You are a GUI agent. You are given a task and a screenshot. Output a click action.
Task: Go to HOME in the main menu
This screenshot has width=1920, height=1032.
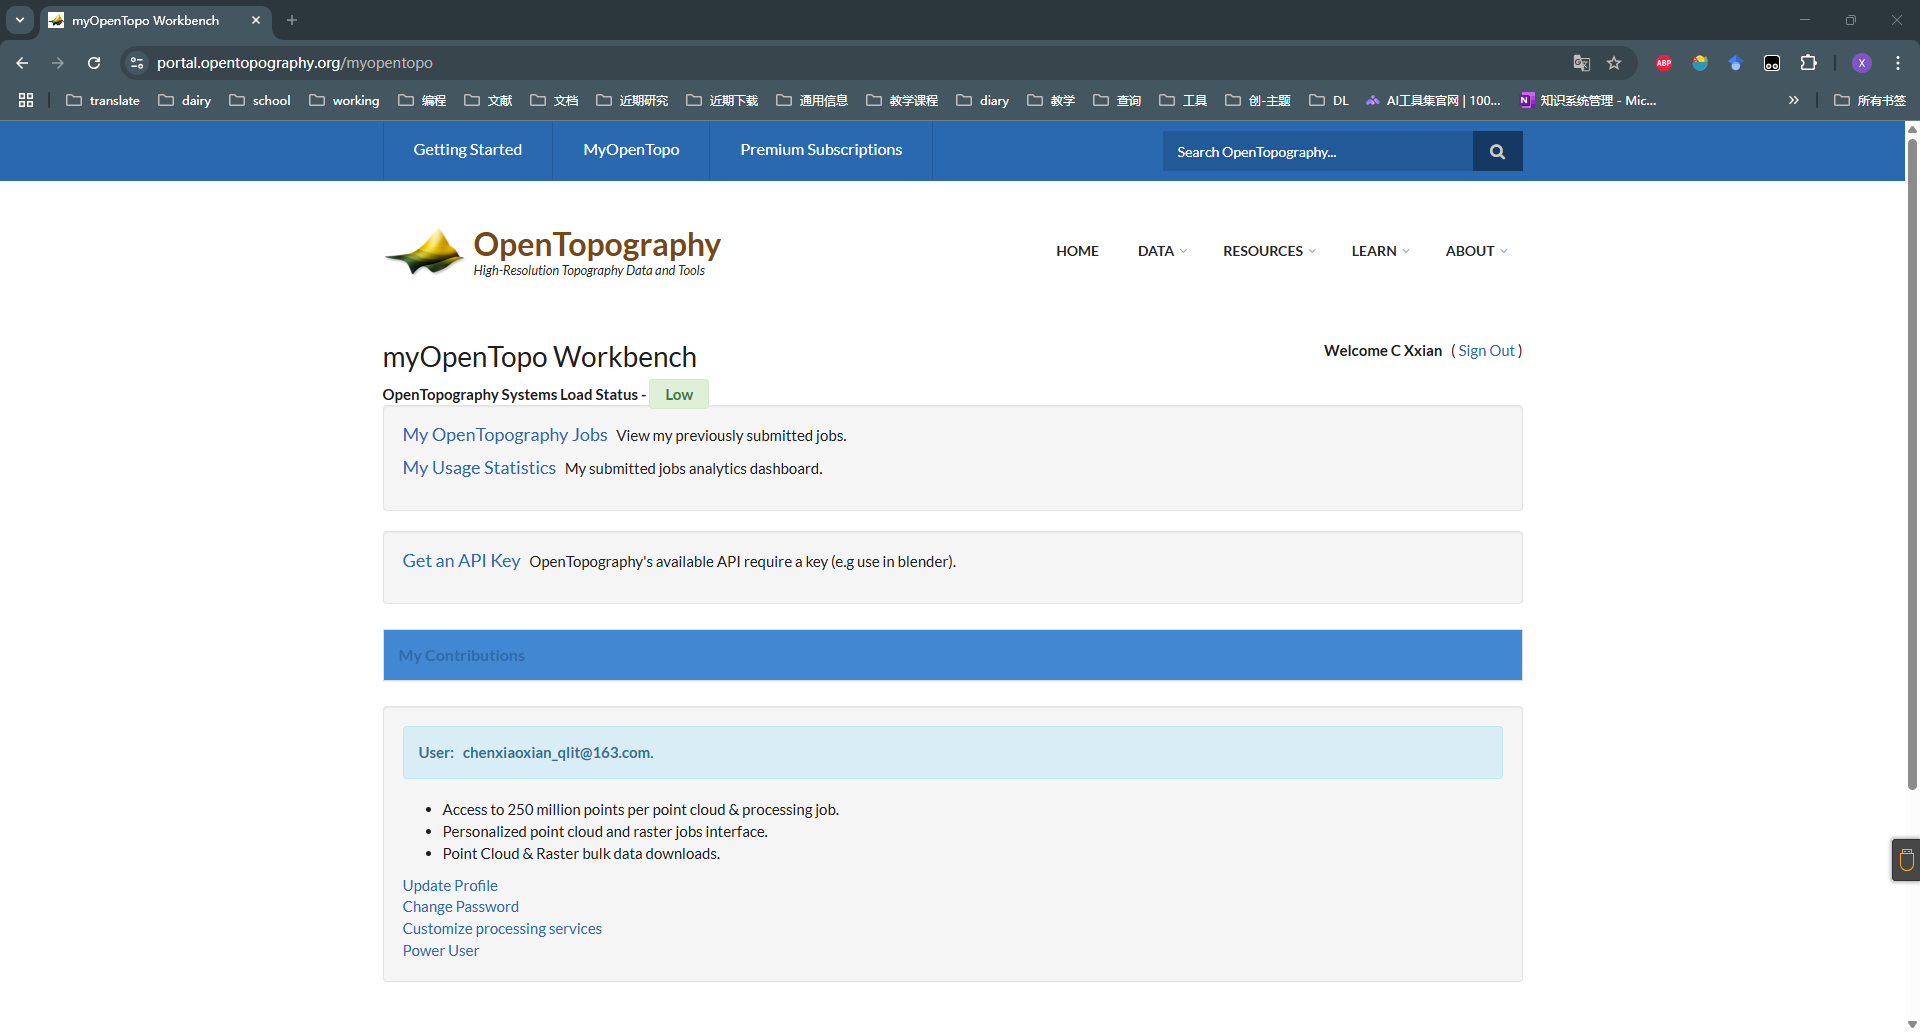pyautogui.click(x=1077, y=251)
